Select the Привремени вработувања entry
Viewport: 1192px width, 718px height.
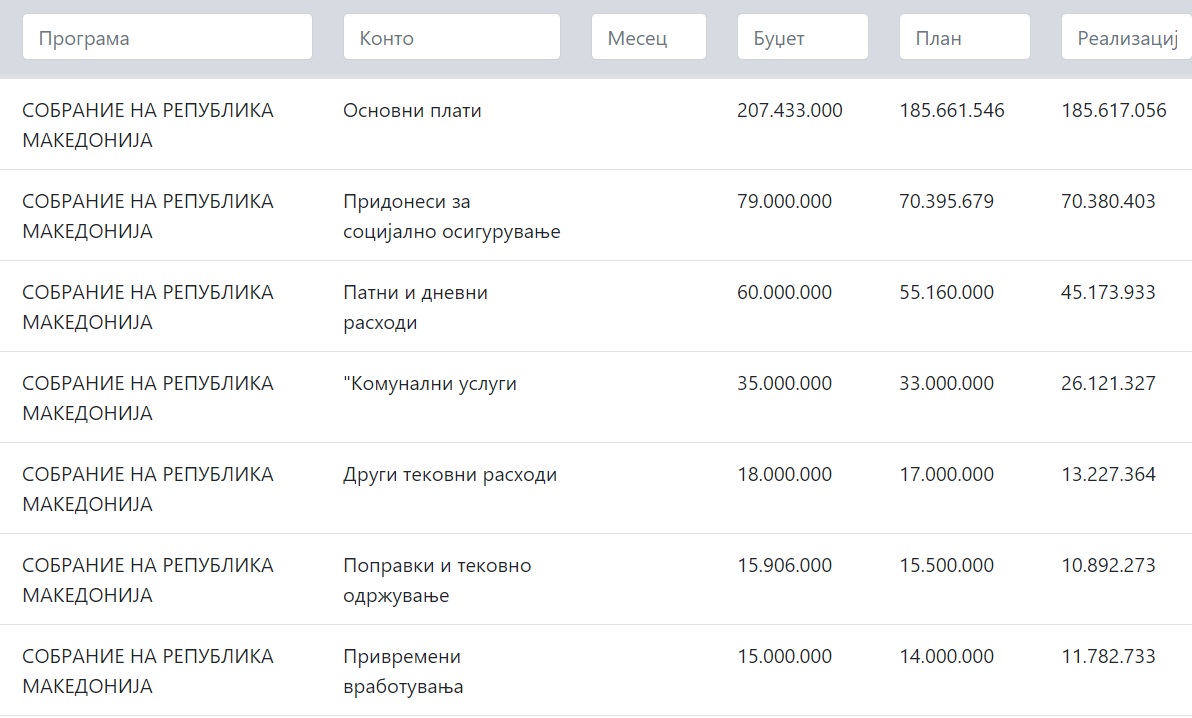point(403,671)
